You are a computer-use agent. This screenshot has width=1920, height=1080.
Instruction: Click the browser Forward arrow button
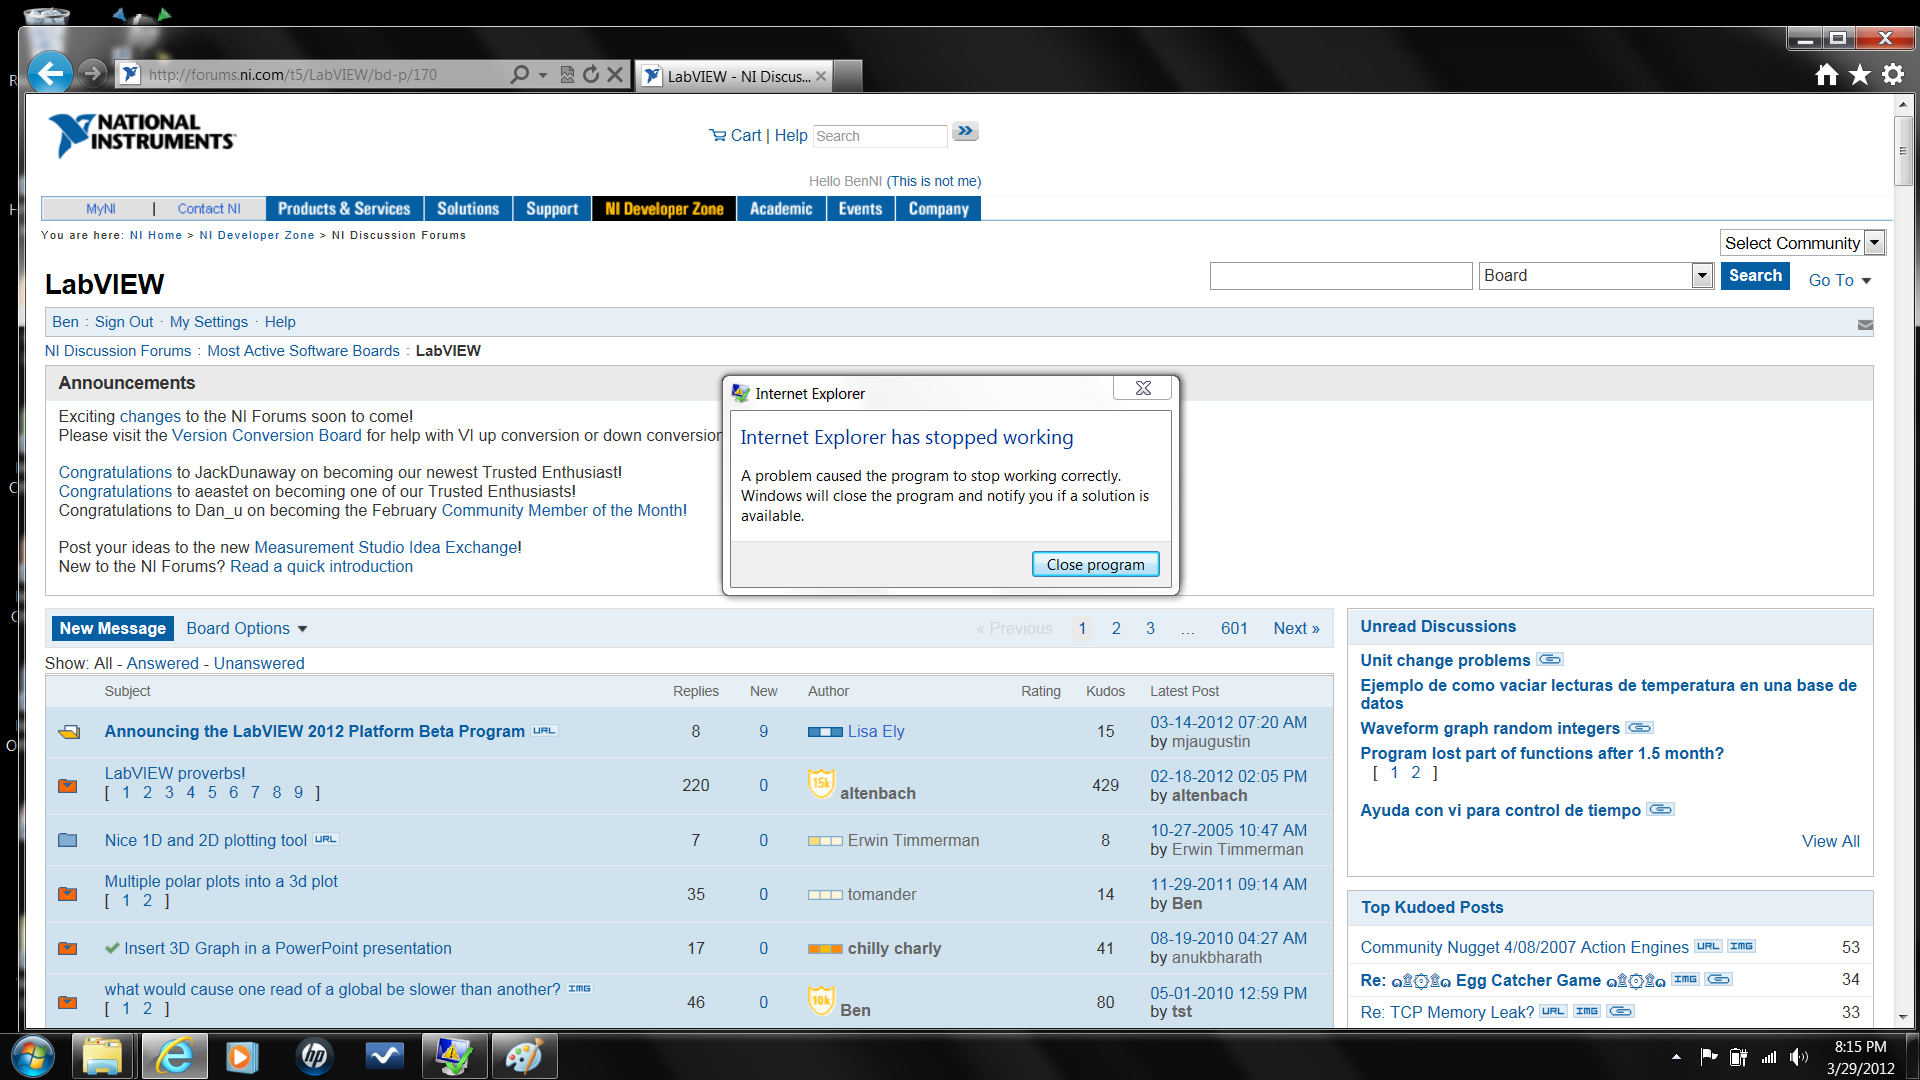click(92, 73)
